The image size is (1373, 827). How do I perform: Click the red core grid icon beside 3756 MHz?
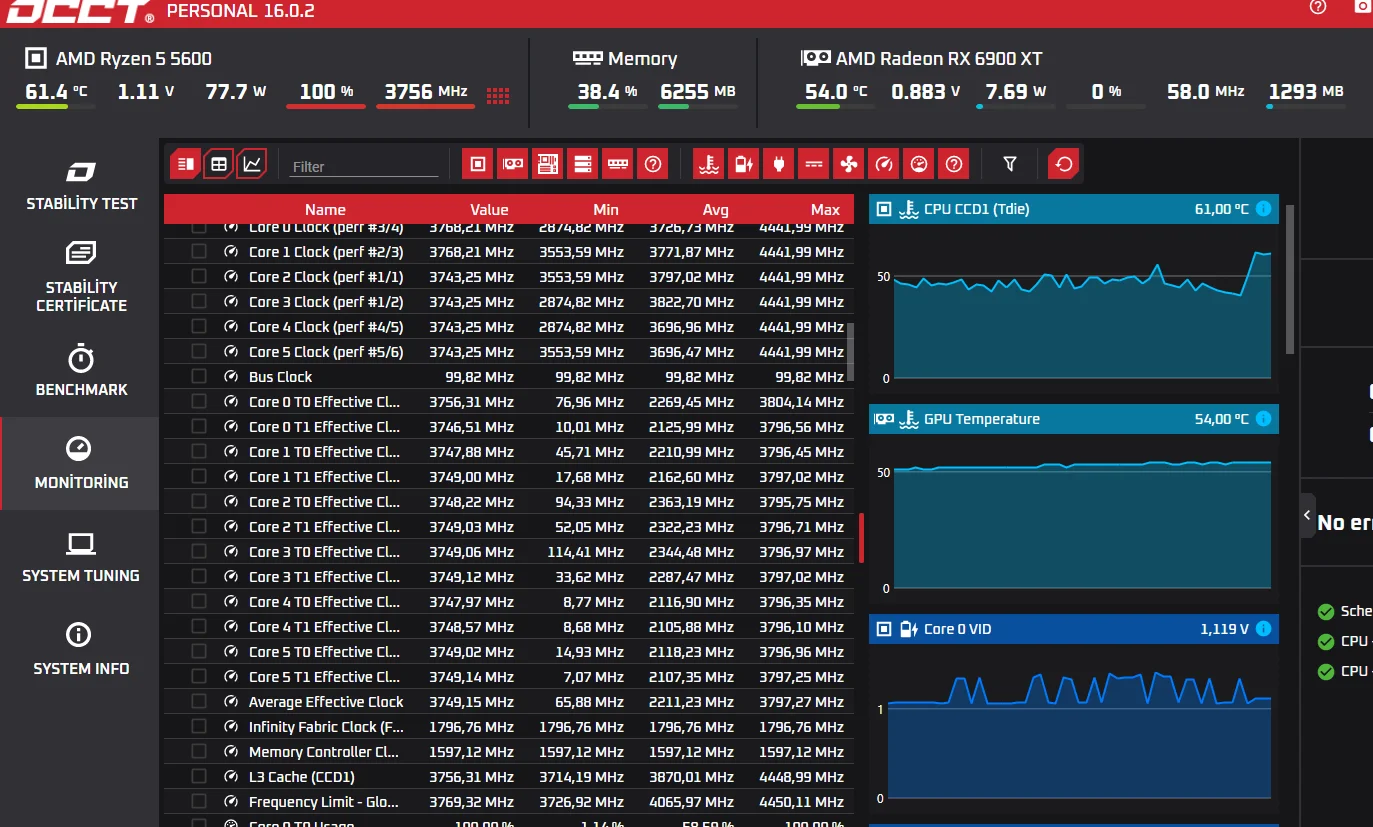coord(498,95)
